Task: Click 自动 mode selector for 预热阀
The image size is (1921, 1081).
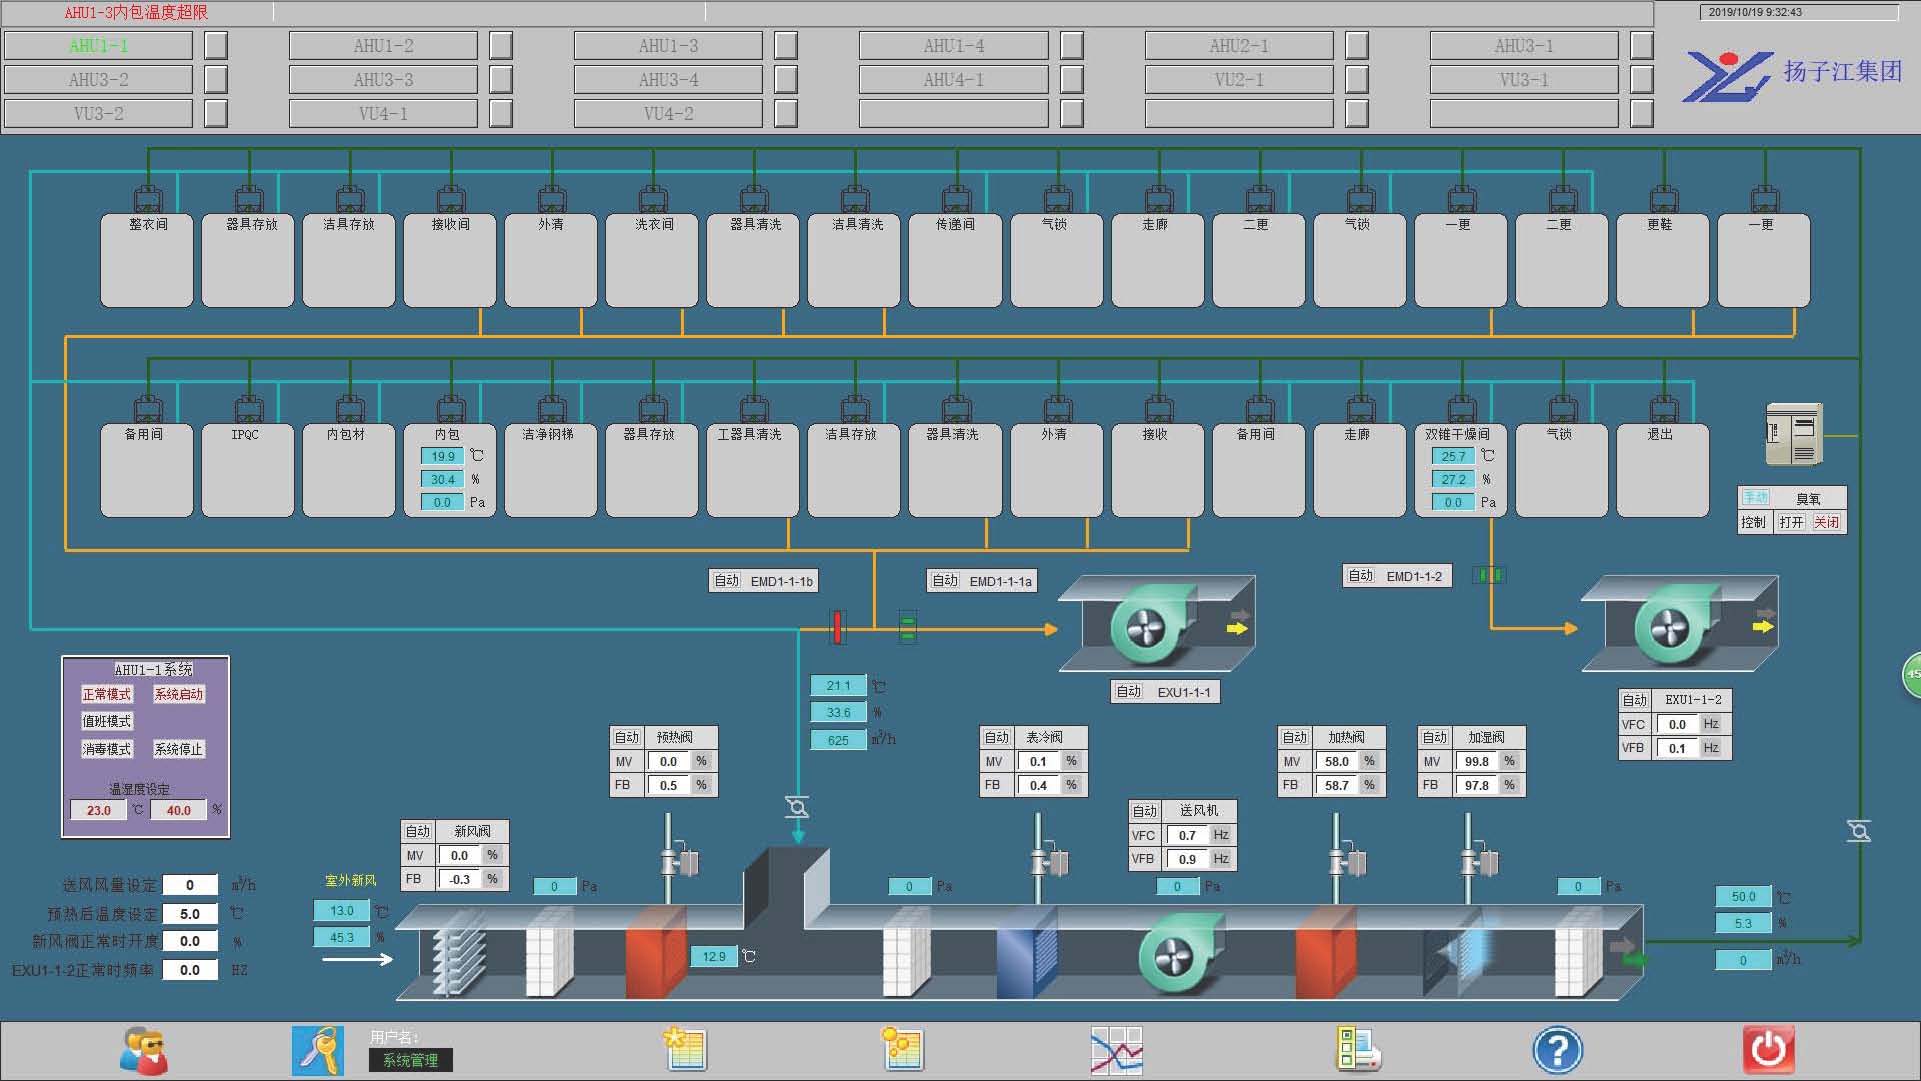Action: 627,737
